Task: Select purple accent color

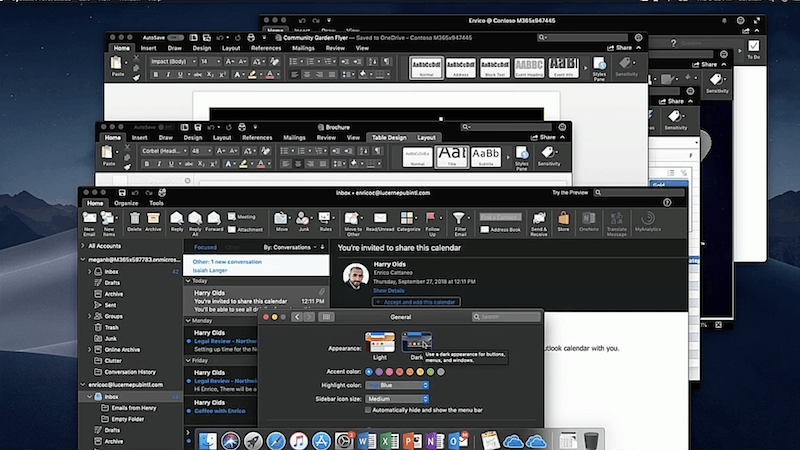Action: 379,372
